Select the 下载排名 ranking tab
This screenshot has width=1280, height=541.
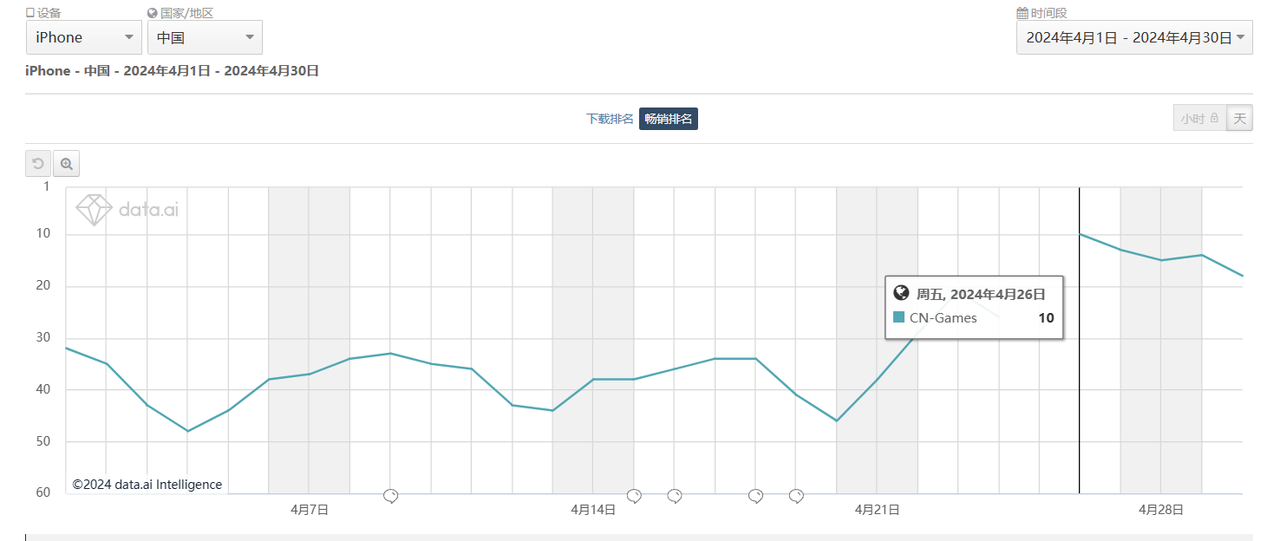[x=610, y=118]
